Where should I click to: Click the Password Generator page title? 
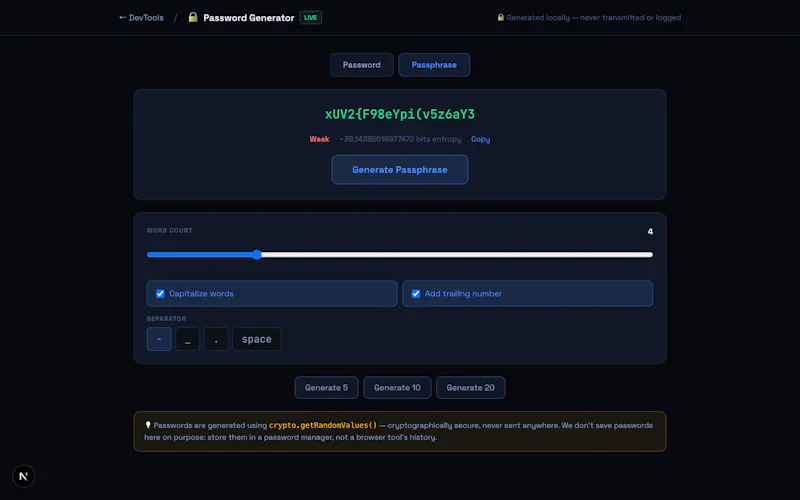[x=248, y=18]
